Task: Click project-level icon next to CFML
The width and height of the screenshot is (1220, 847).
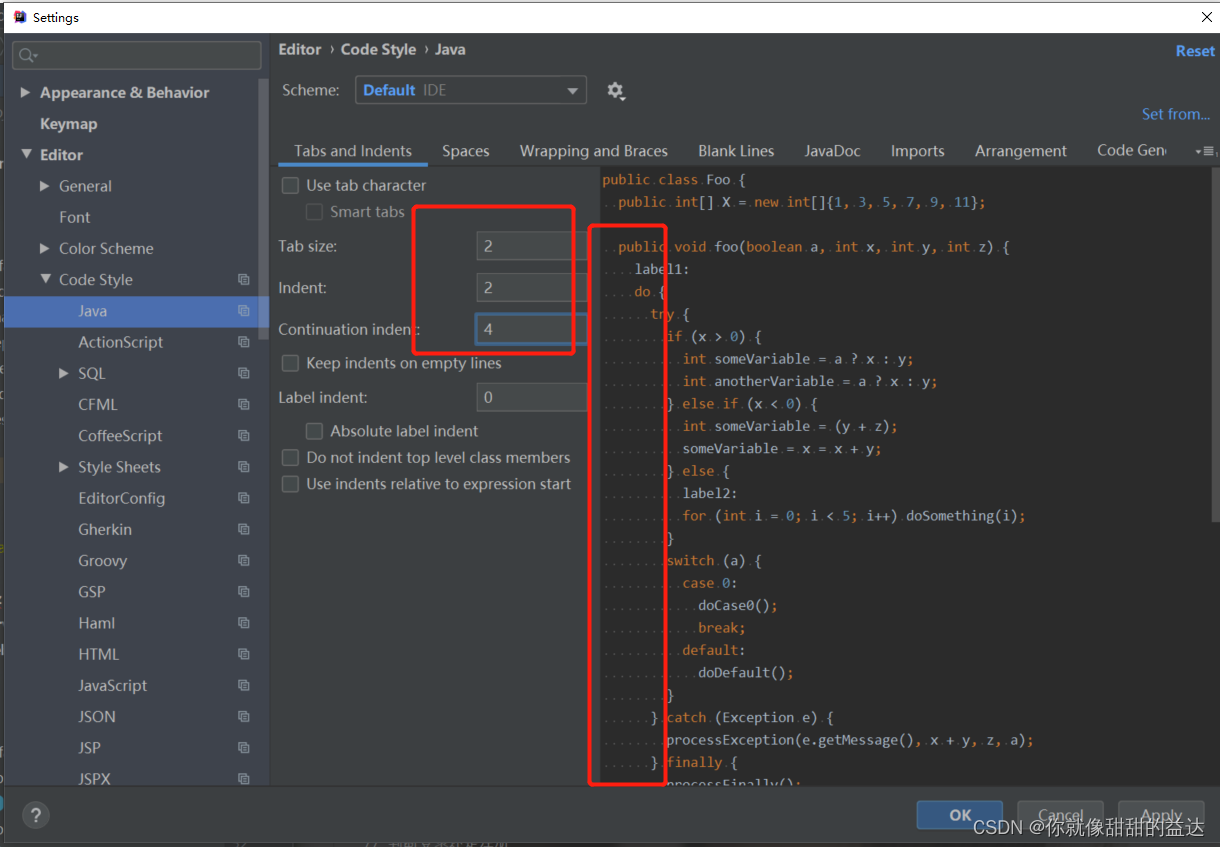Action: (x=243, y=404)
